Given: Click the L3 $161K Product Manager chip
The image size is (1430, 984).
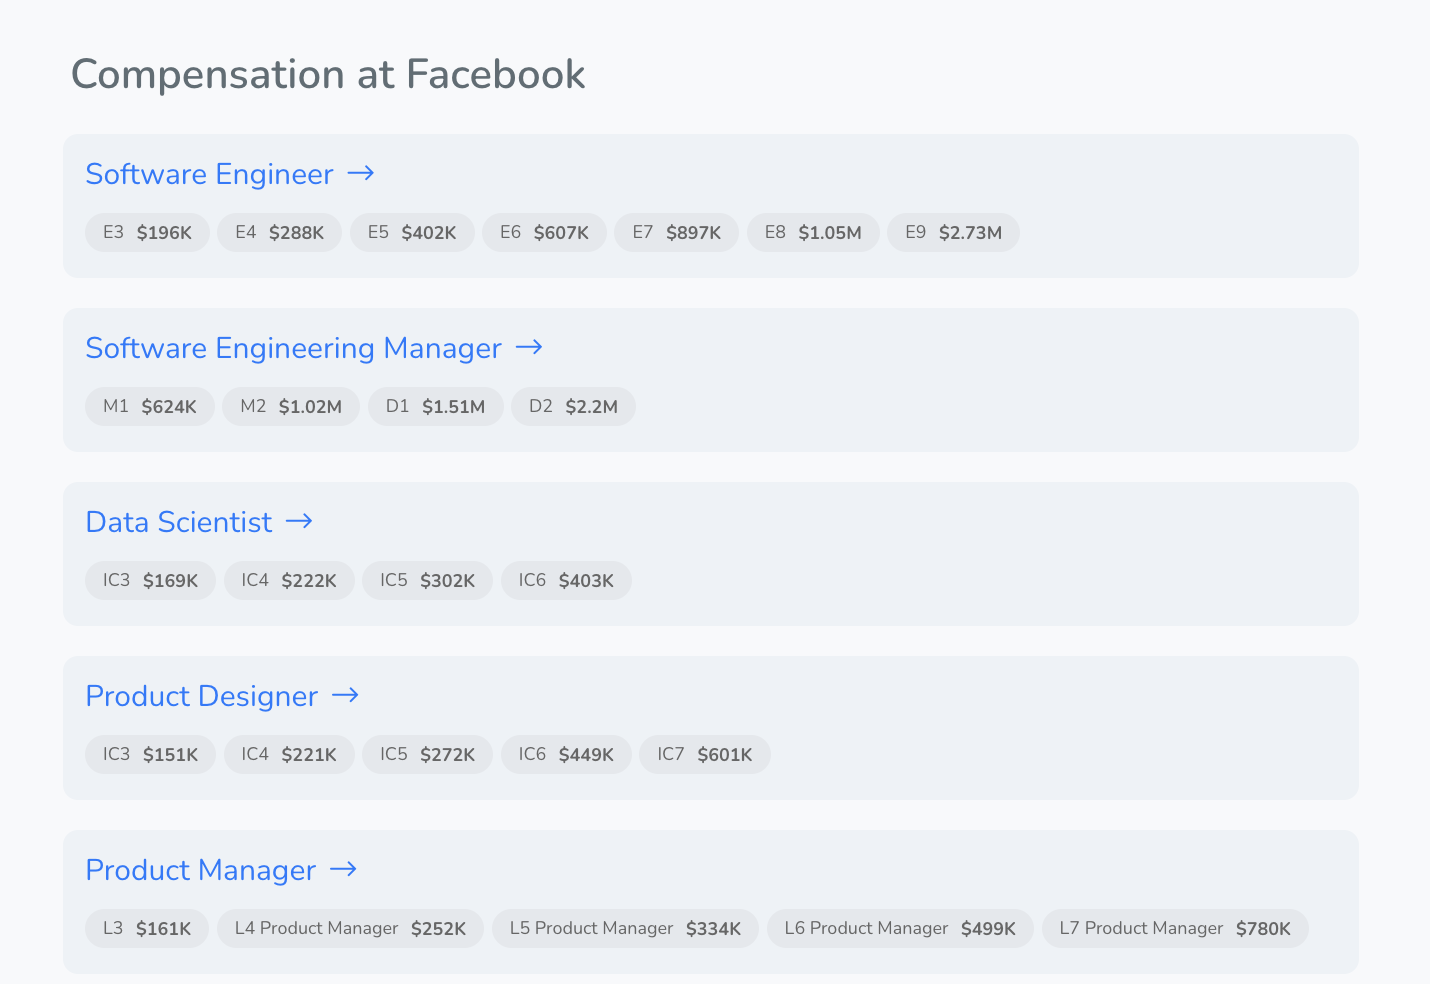Looking at the screenshot, I should pyautogui.click(x=147, y=928).
